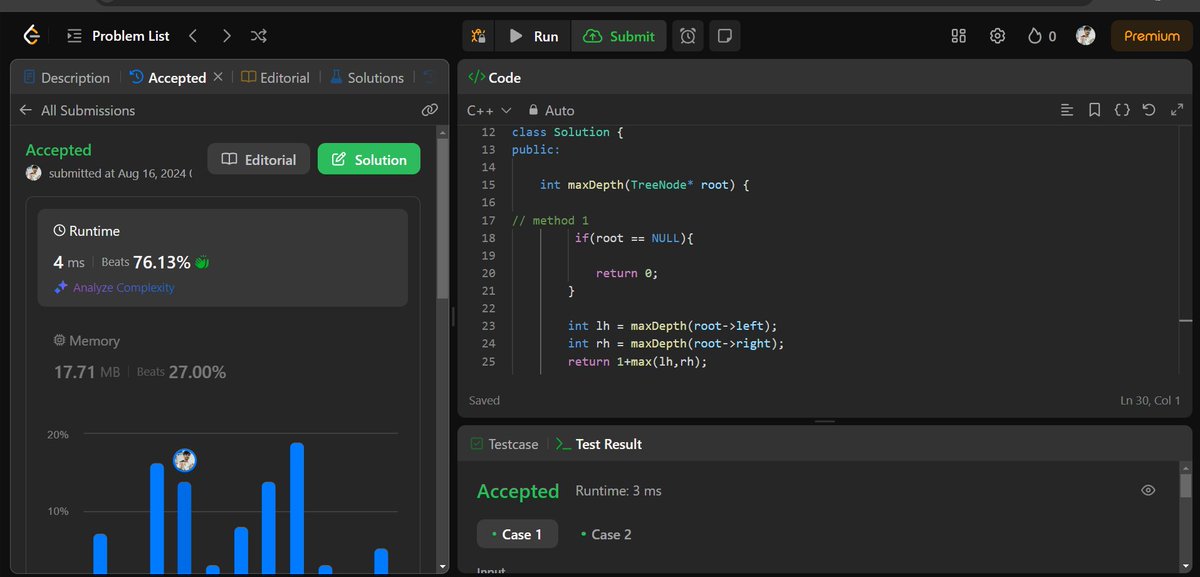This screenshot has height=577, width=1200.
Task: Start the timer alarm clock icon
Action: click(x=688, y=36)
